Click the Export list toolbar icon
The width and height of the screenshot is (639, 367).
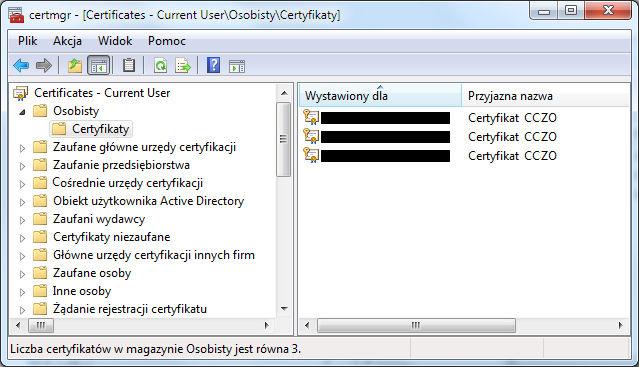[183, 65]
